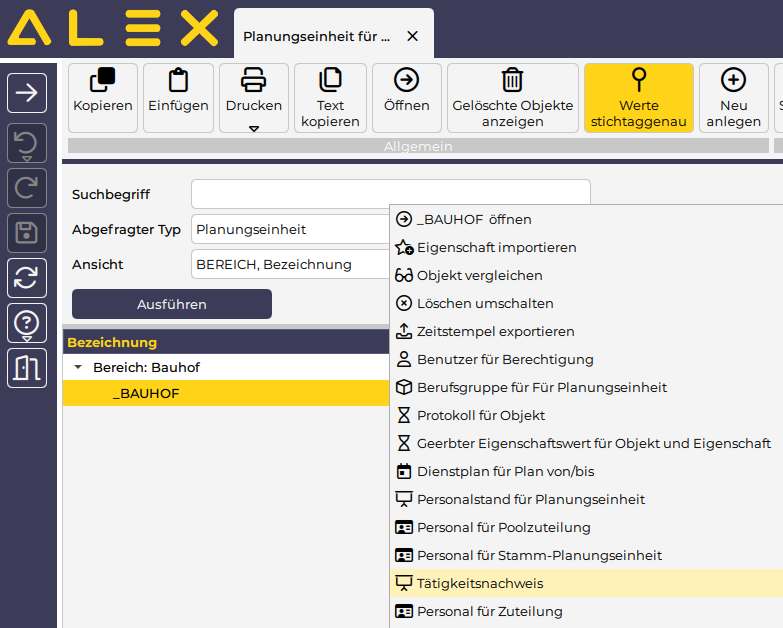Open the help question mark icon

coord(27,322)
